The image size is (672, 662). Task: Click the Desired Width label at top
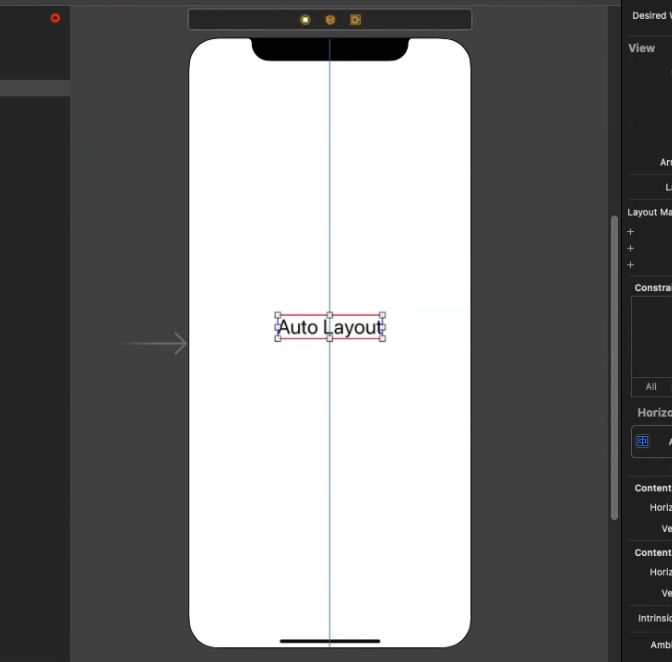652,15
